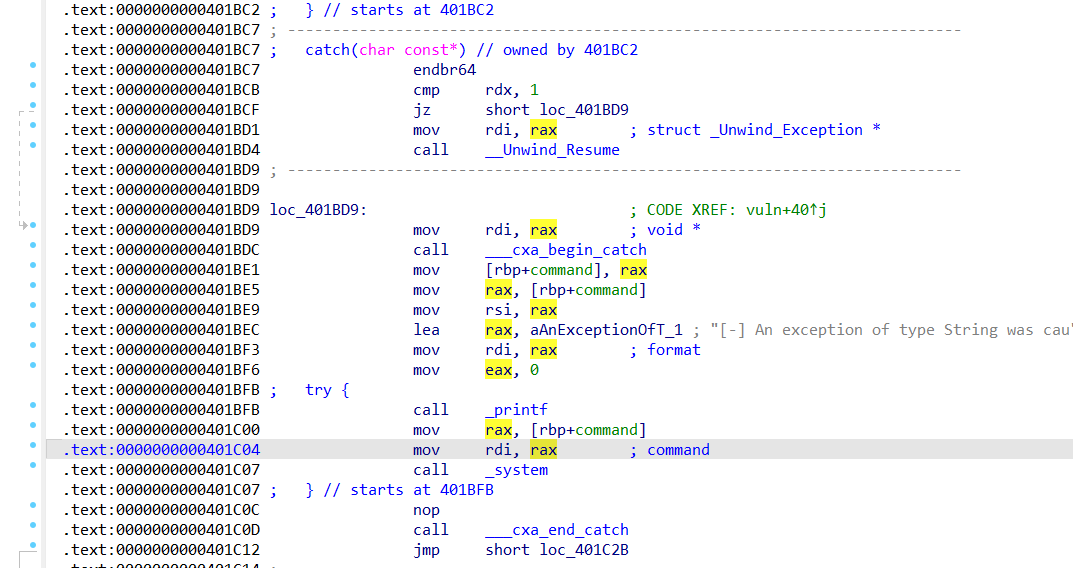Select the loc_401C2B jump target operand
The width and height of the screenshot is (1073, 568).
click(x=586, y=550)
